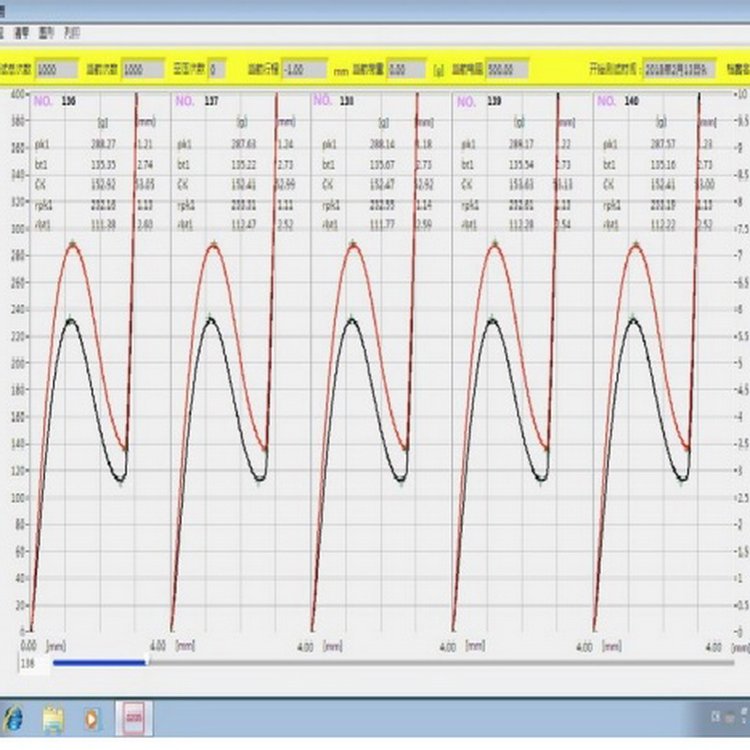Click bt1 value 135.16 in chart 140
The height and width of the screenshot is (750, 750).
pos(663,165)
